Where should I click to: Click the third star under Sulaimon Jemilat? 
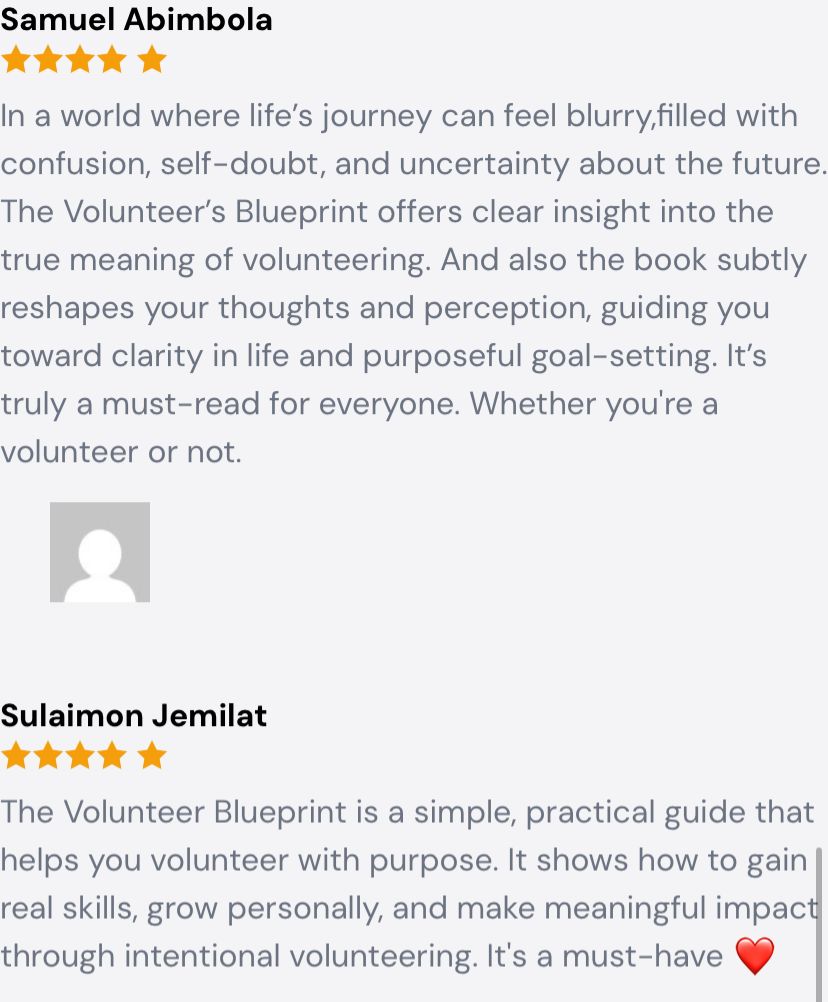(79, 755)
